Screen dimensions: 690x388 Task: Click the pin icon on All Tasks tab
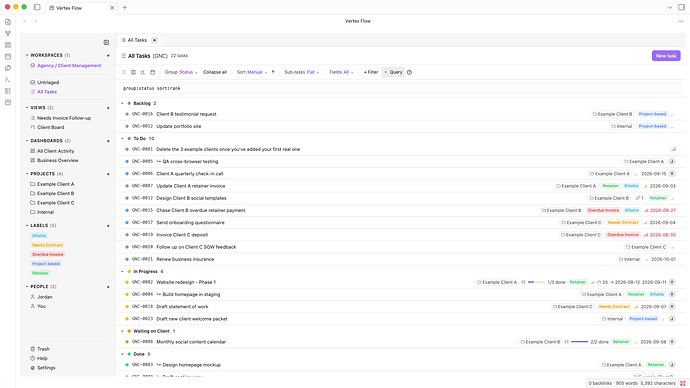154,40
